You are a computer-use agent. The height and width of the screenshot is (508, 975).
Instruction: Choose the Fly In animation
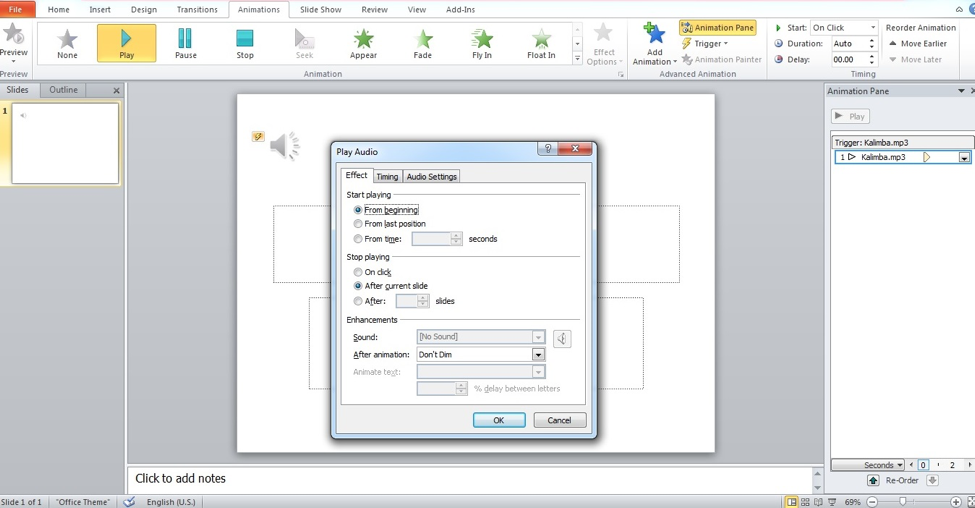click(x=482, y=43)
